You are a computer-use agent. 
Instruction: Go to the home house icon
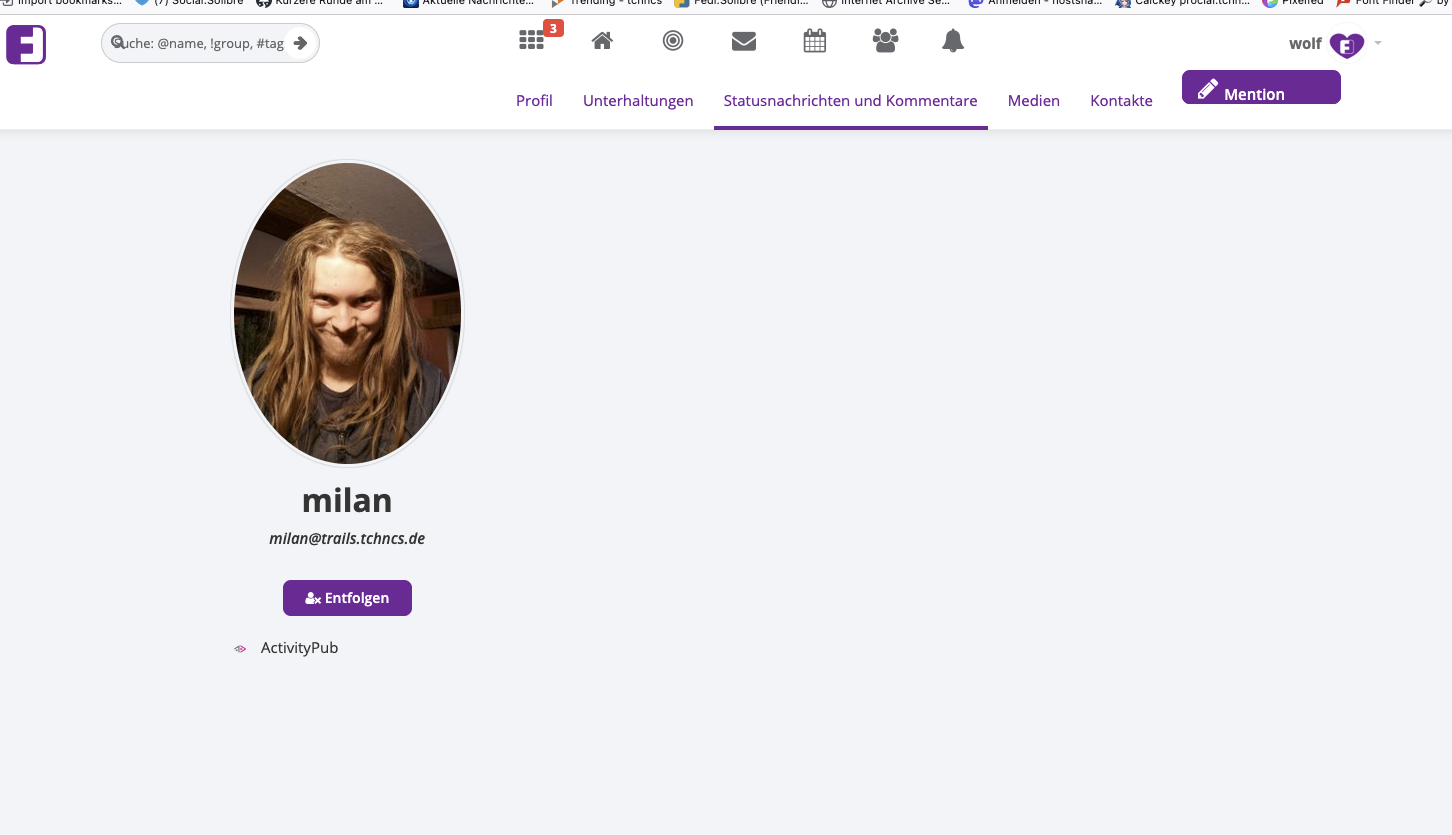[x=602, y=41]
